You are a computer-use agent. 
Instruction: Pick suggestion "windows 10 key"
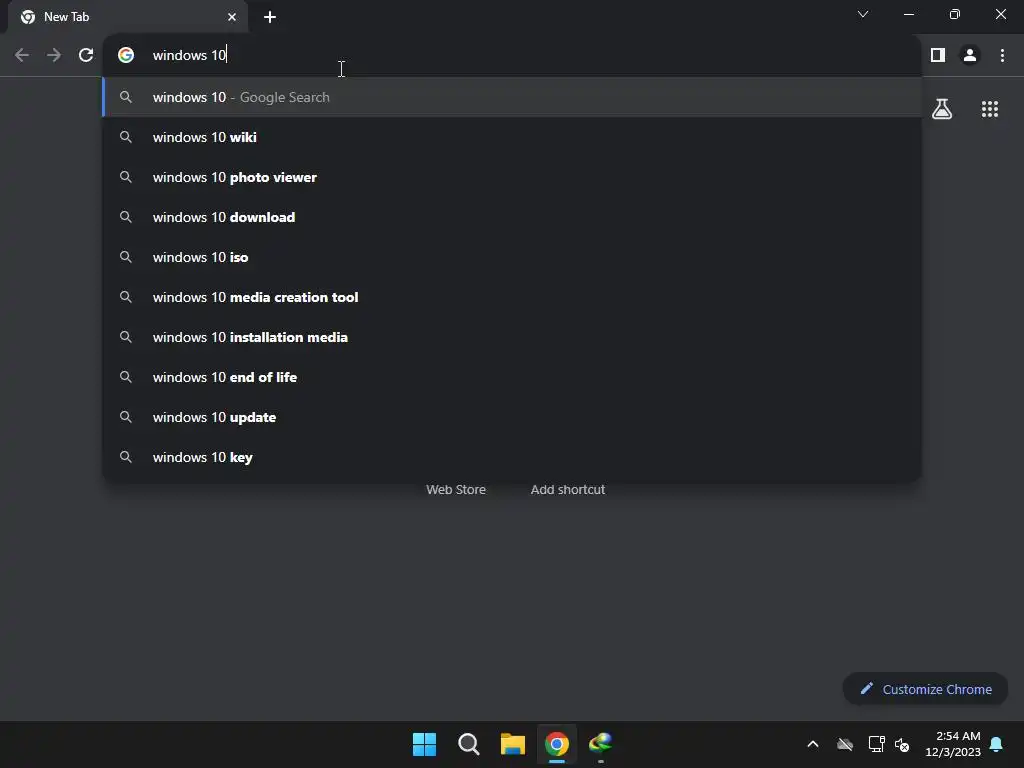point(513,457)
